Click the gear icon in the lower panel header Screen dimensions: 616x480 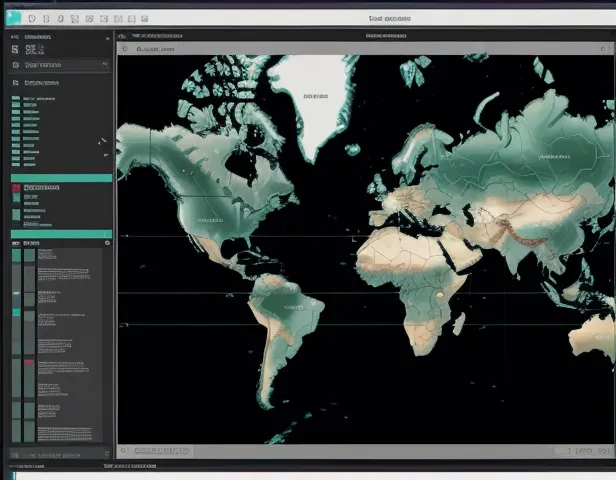pos(107,243)
